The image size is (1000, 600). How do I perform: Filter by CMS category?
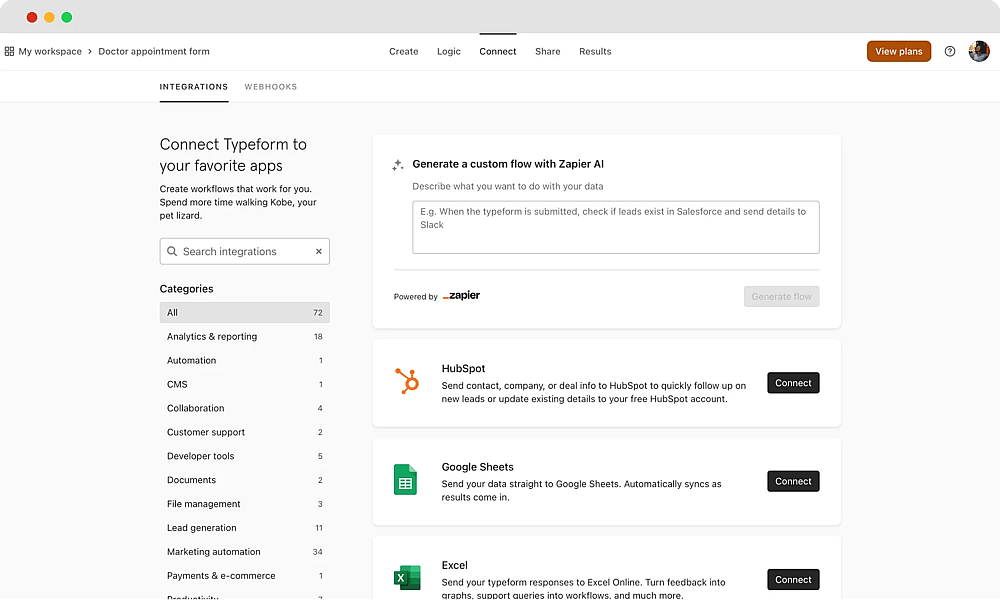pyautogui.click(x=244, y=384)
